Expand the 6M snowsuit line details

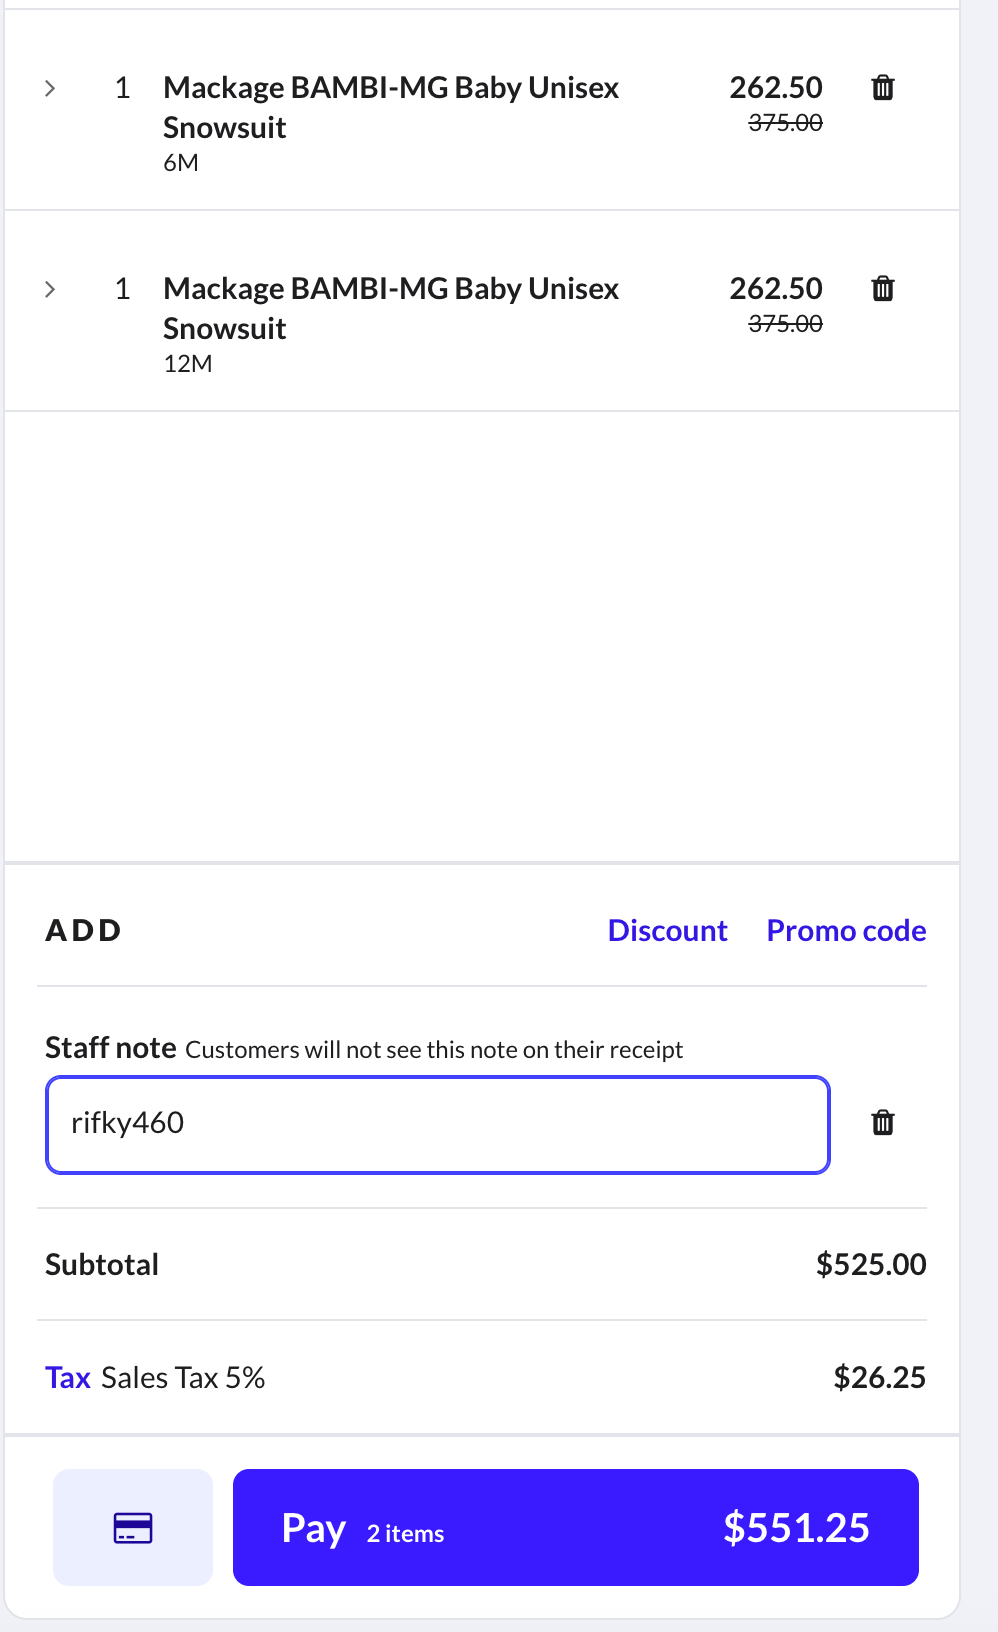click(50, 88)
